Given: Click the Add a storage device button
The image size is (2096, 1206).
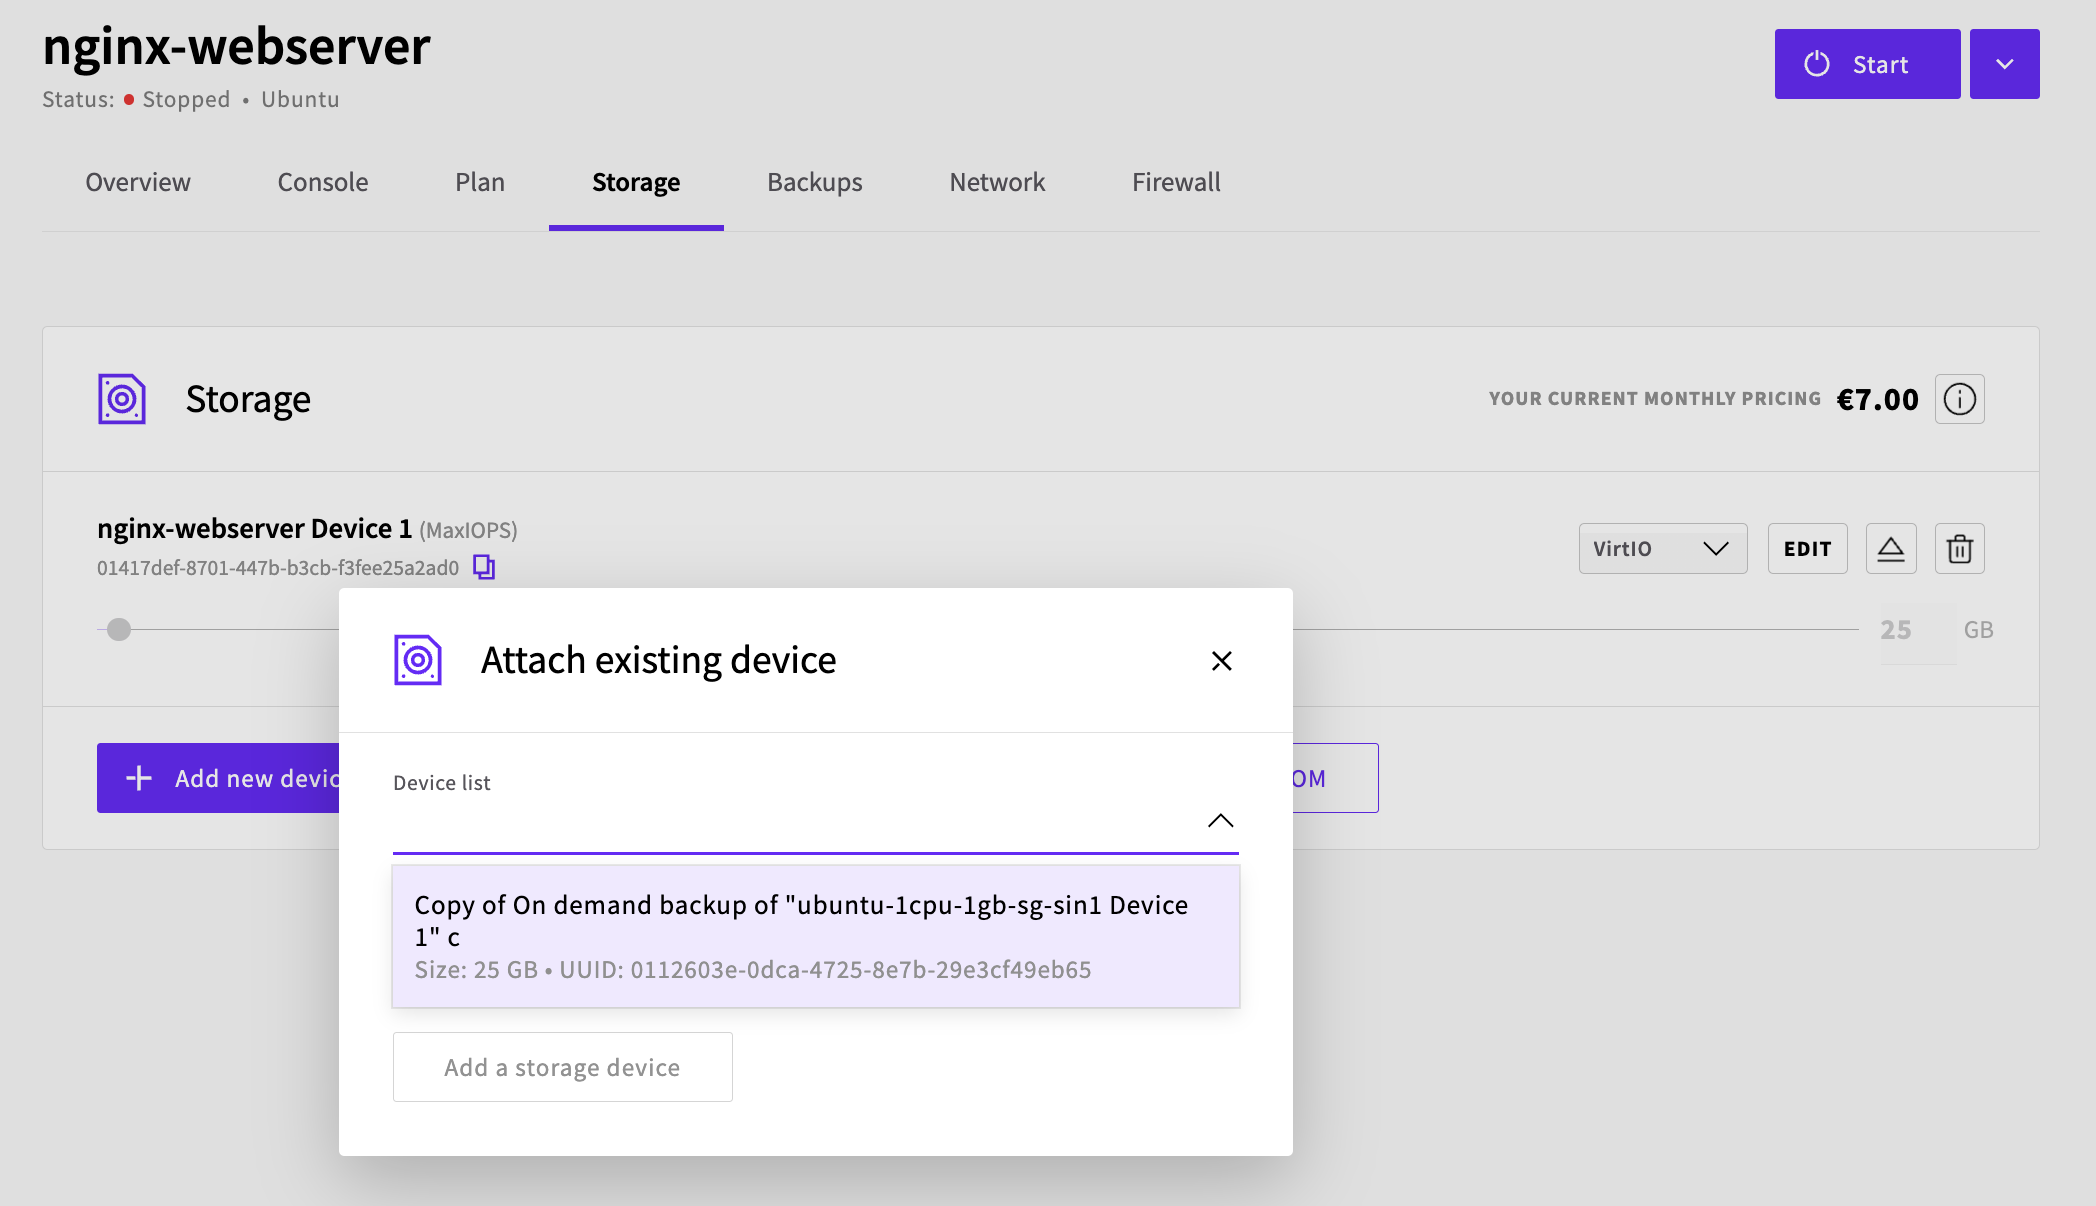Looking at the screenshot, I should point(563,1067).
